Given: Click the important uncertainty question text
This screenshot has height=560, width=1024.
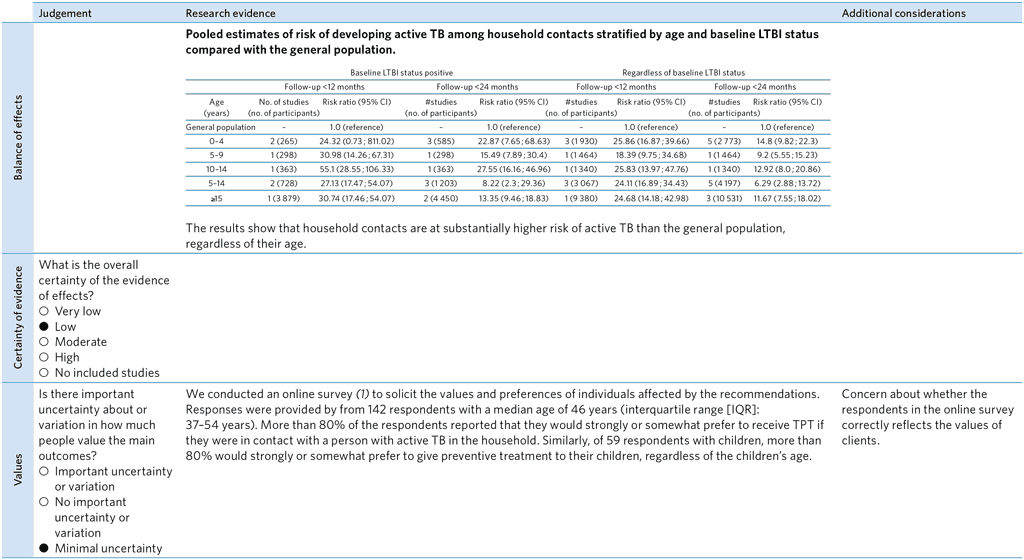Looking at the screenshot, I should pyautogui.click(x=97, y=425).
